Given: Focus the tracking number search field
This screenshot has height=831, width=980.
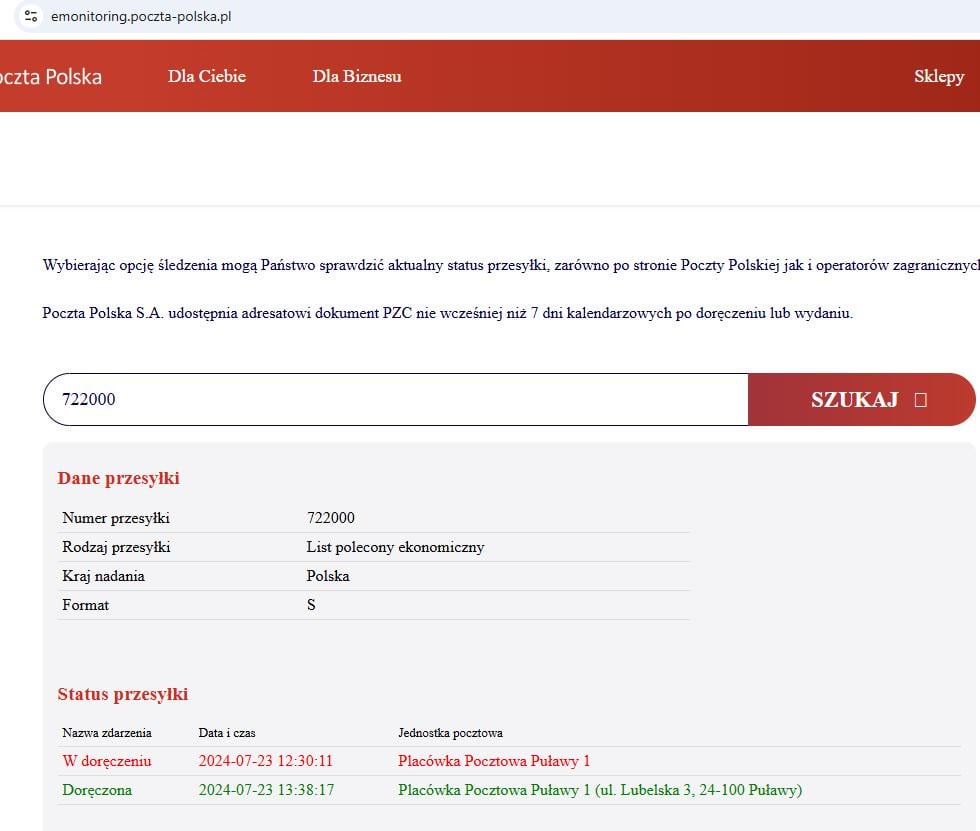Looking at the screenshot, I should (395, 400).
